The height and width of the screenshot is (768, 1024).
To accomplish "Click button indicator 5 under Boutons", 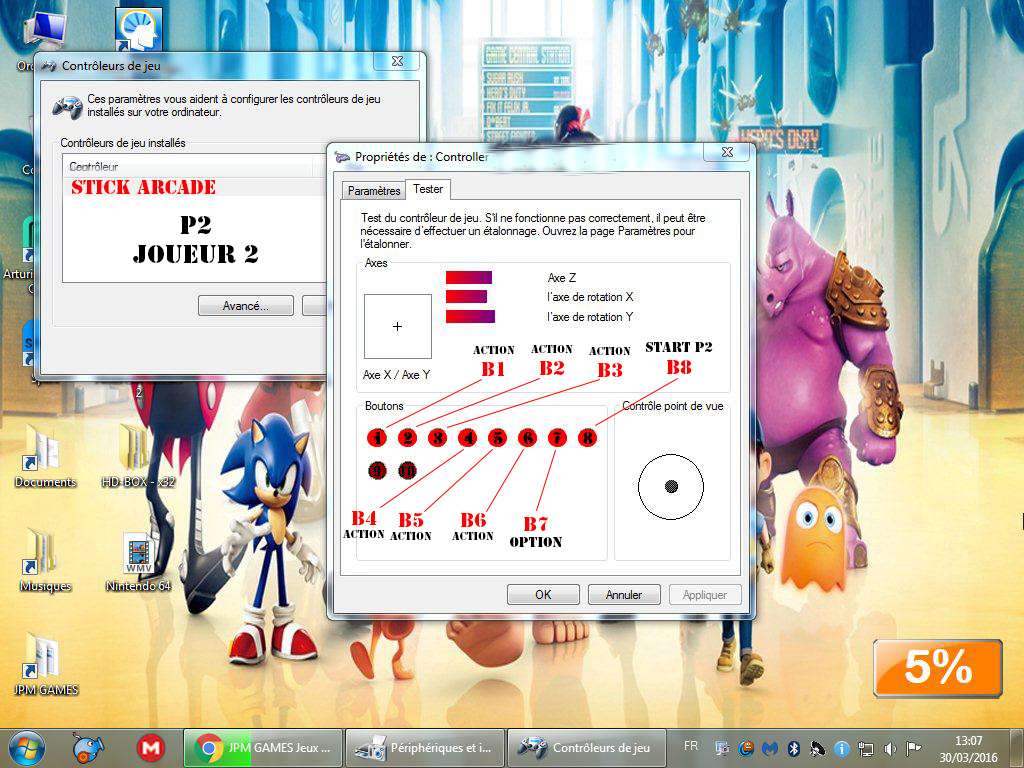I will 498,438.
